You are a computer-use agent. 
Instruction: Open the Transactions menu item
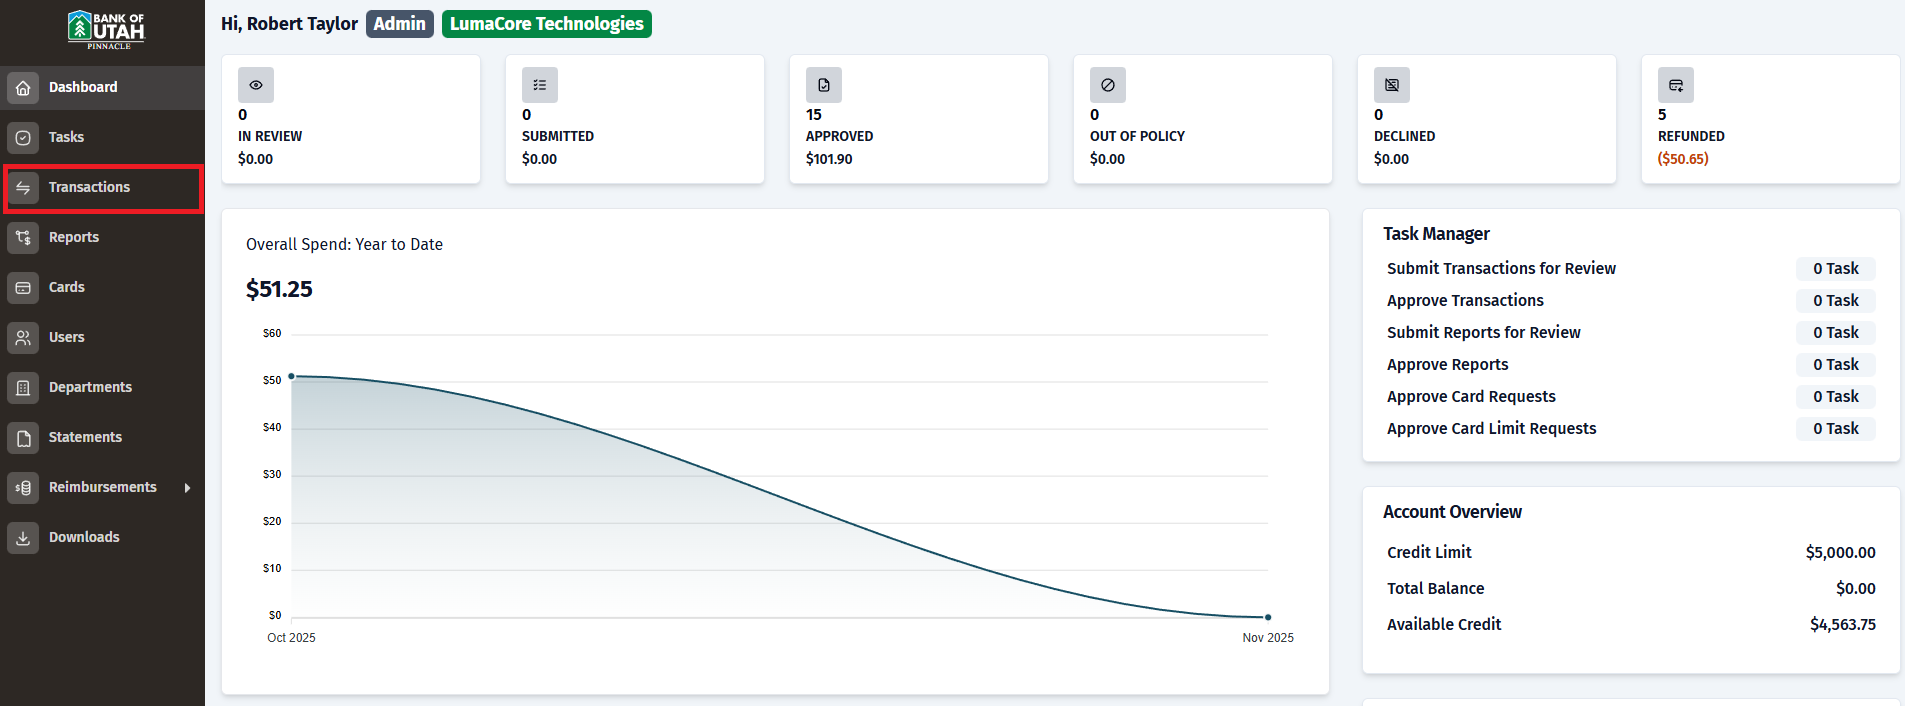103,188
